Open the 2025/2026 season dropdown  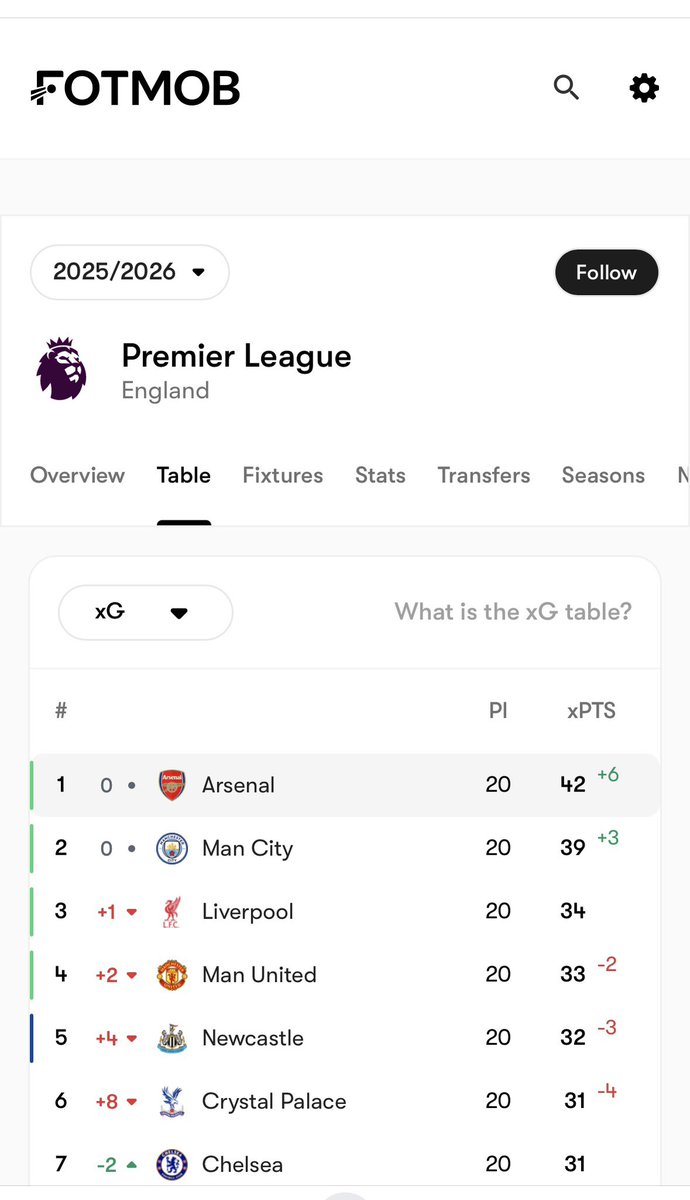pyautogui.click(x=130, y=272)
